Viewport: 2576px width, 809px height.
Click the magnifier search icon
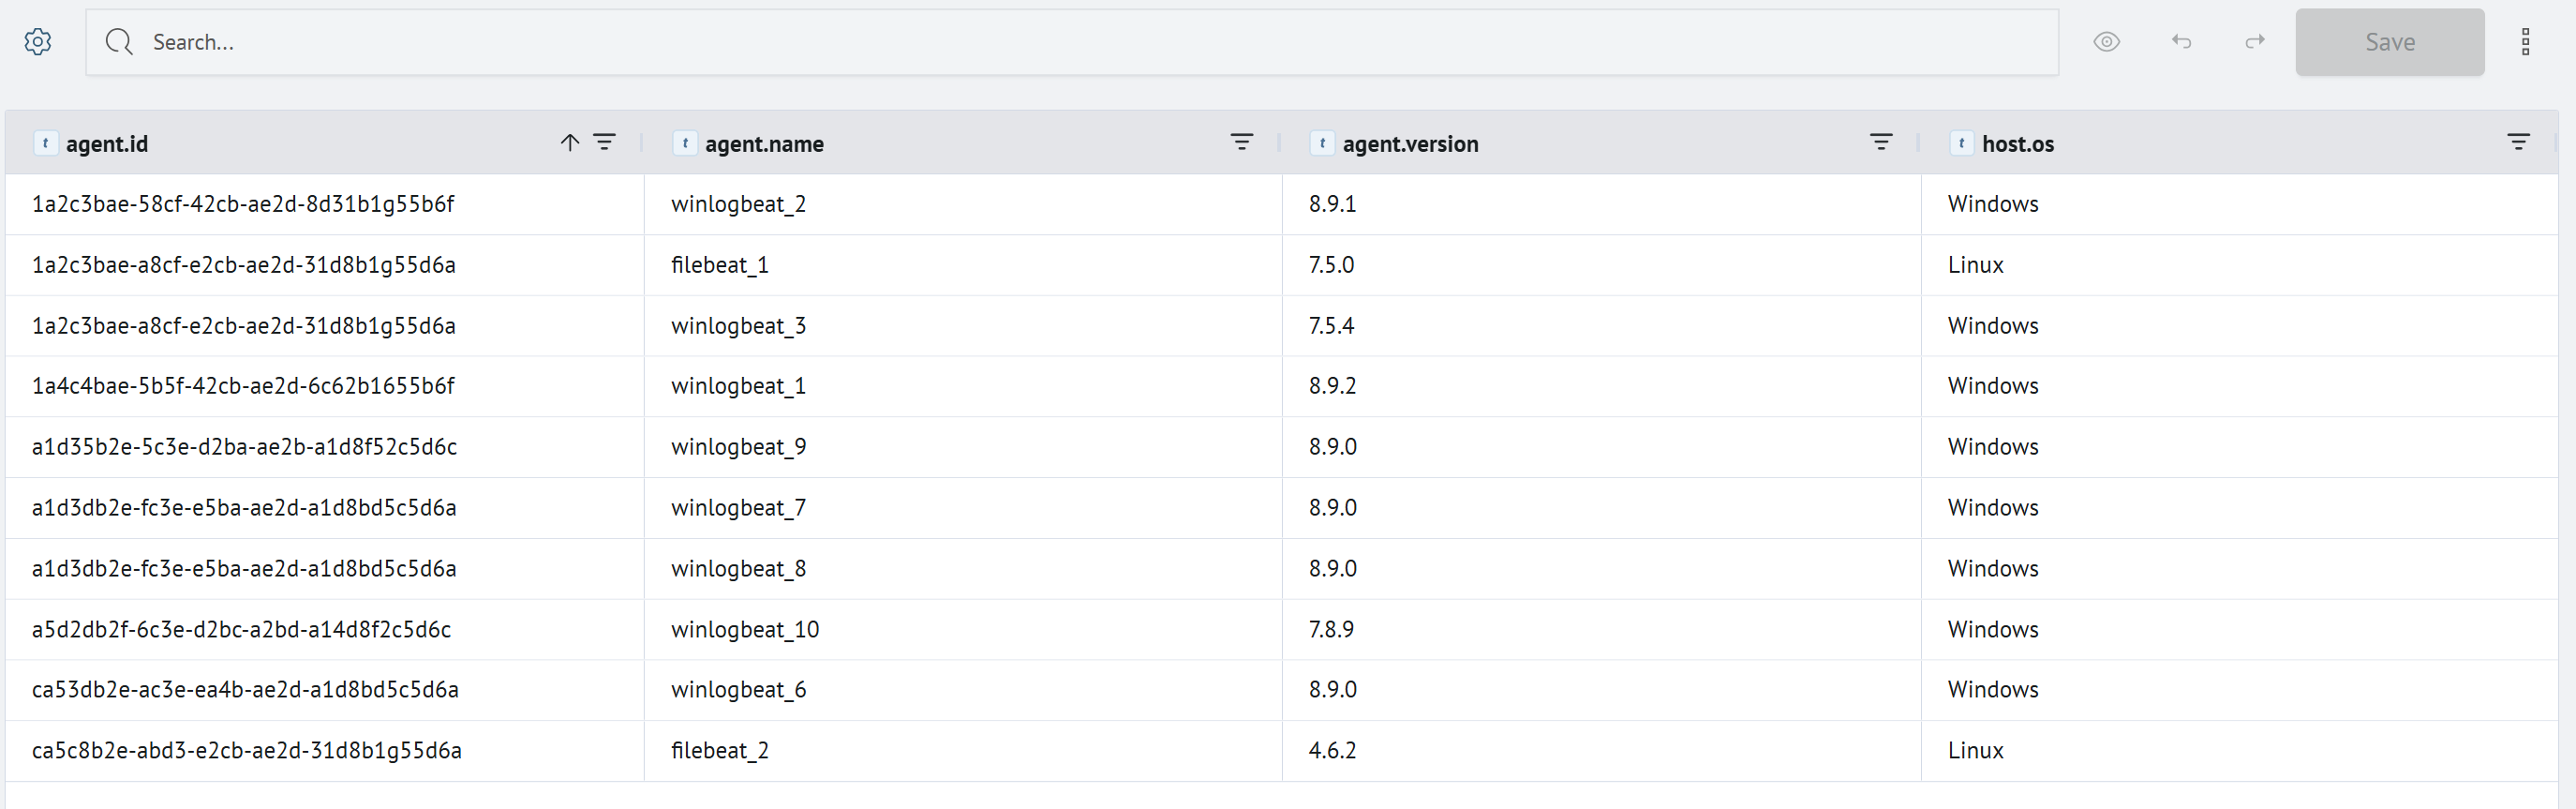coord(119,42)
